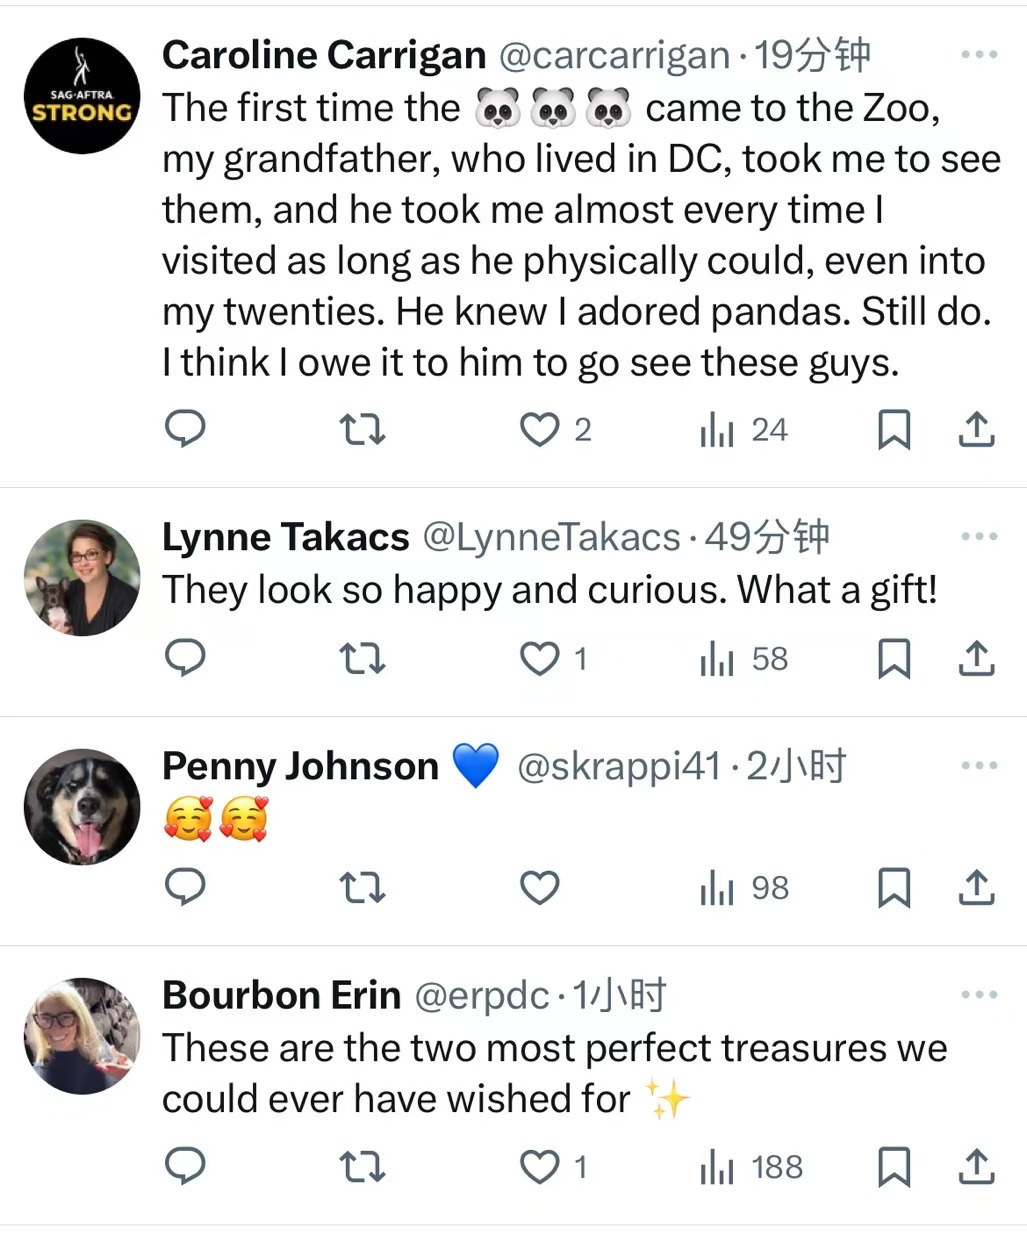Image resolution: width=1027 pixels, height=1238 pixels.
Task: Expand three-dot menu on Bourbon Erin's tweet
Action: pos(979,995)
